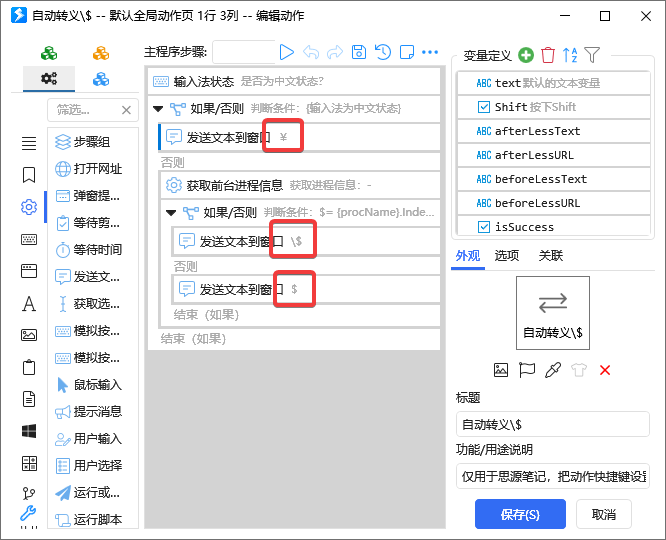Select the 运行脚本 step item
This screenshot has width=666, height=540.
[93, 519]
